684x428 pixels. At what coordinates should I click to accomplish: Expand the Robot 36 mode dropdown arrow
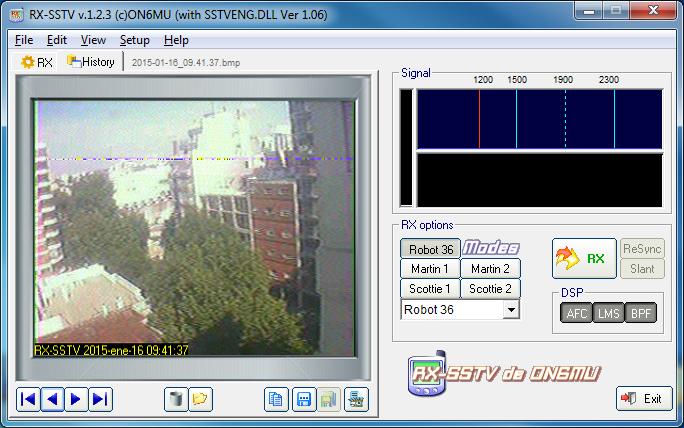(x=511, y=310)
